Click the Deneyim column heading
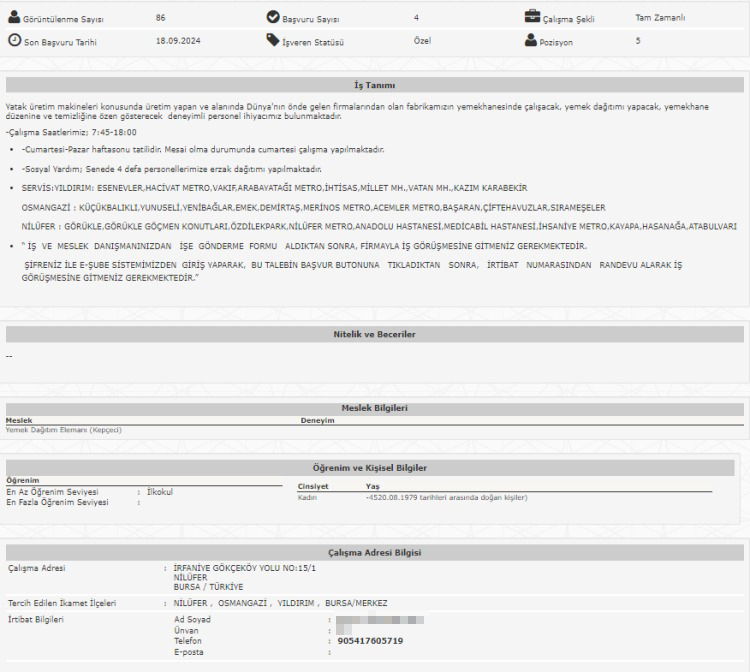Viewport: 750px width, 672px height. [x=317, y=421]
